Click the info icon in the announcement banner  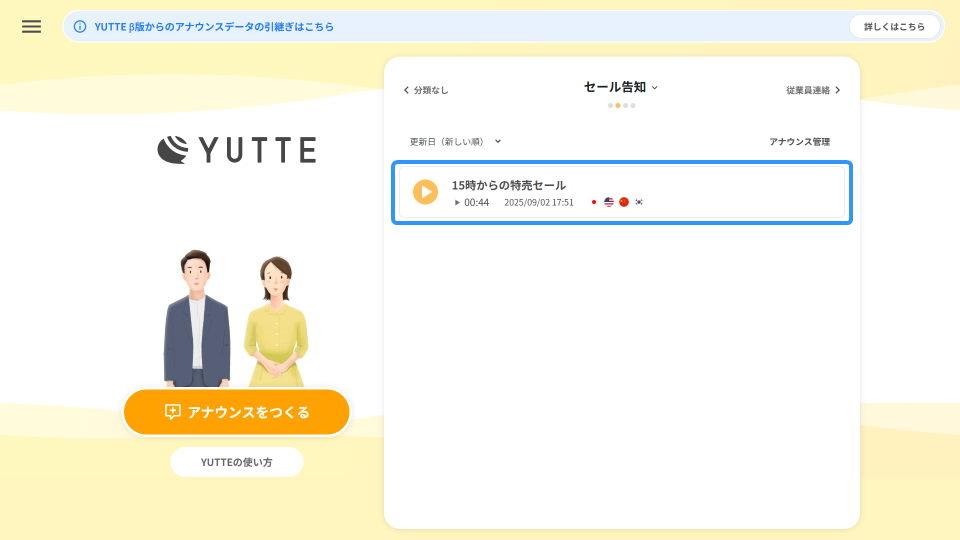80,27
